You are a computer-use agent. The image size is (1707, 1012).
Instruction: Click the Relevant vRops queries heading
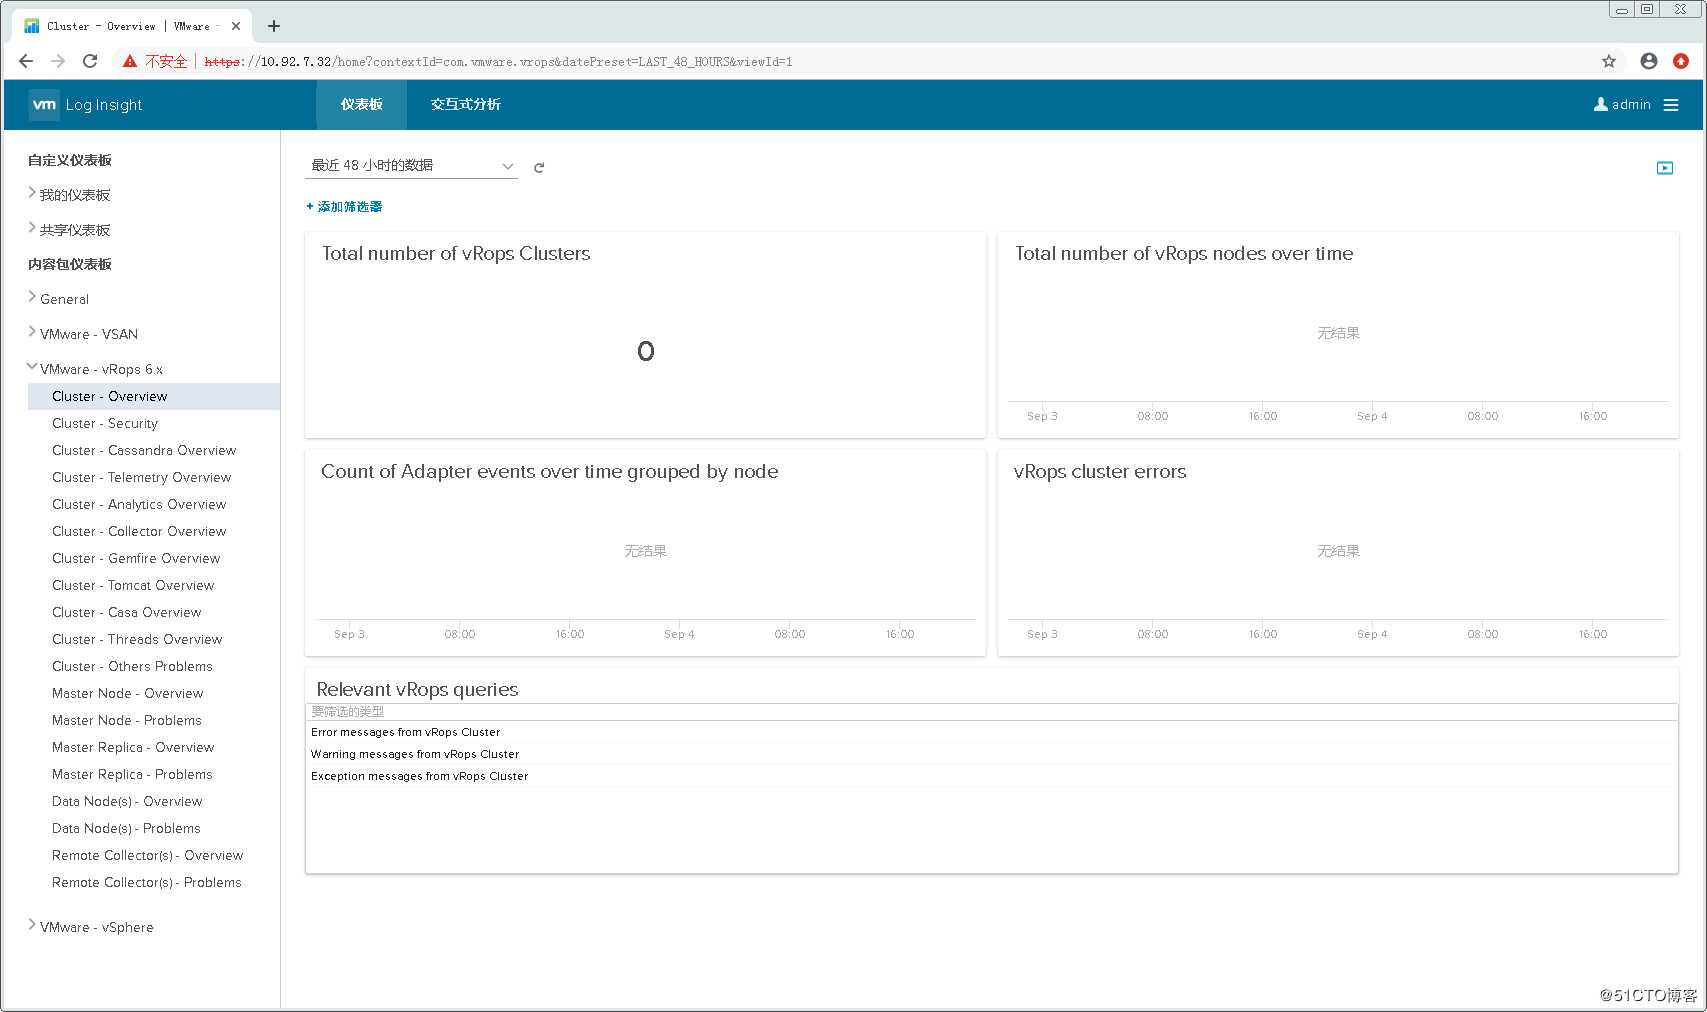click(x=417, y=689)
